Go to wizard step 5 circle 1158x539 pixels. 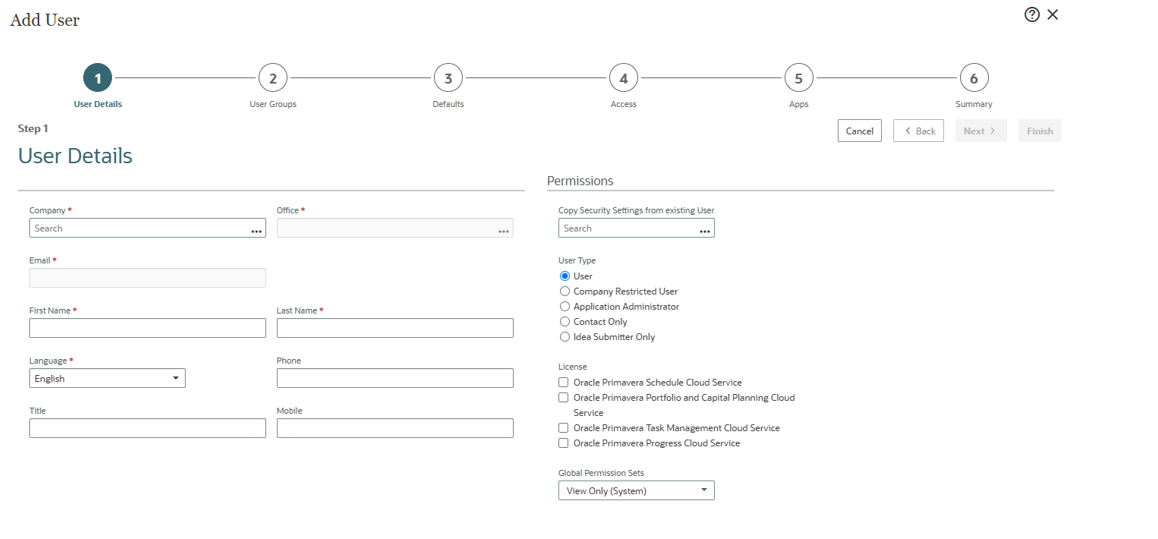(x=798, y=78)
